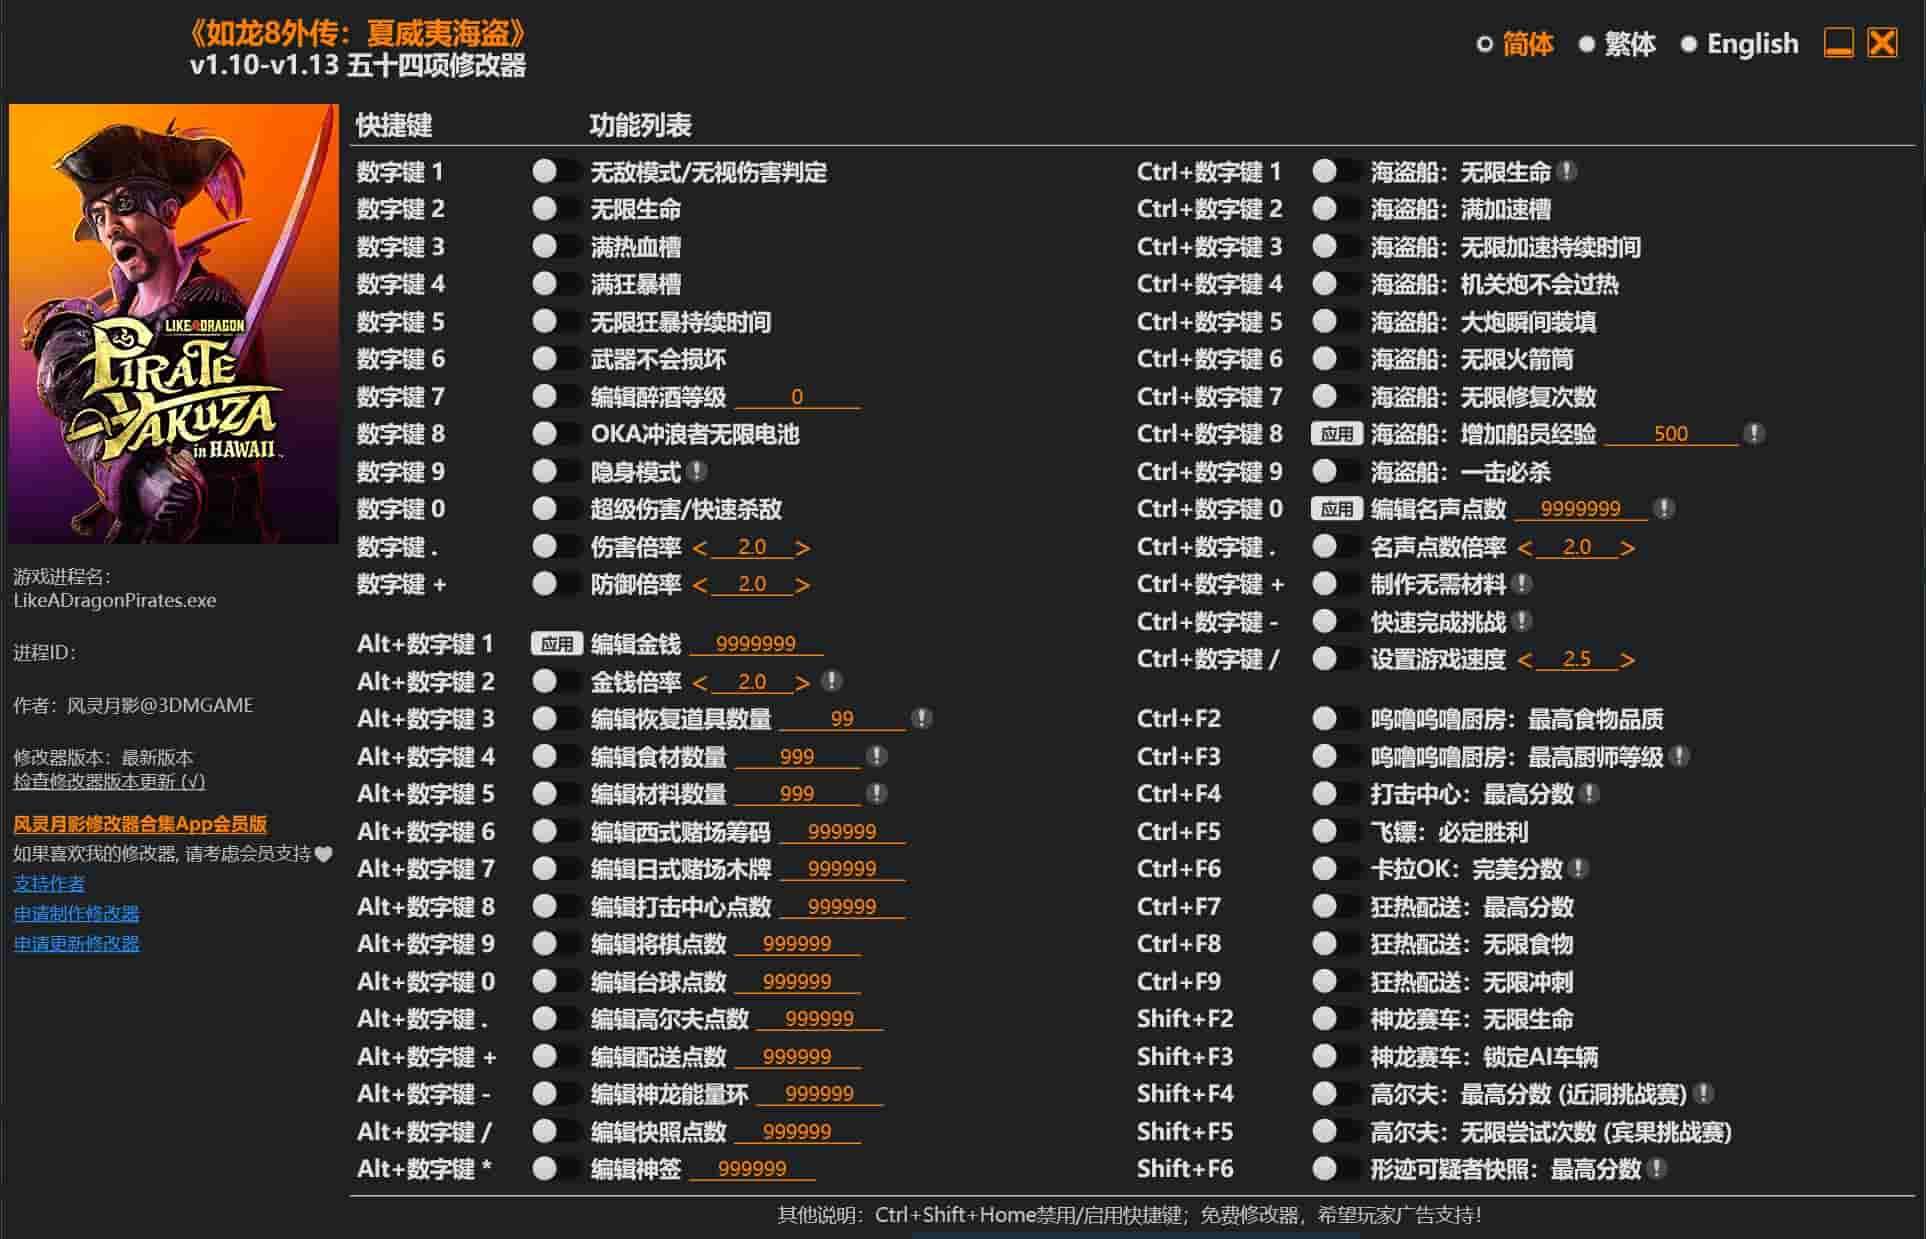Screen dimensions: 1926x1239
Task: Increase 设置游戏速度 with right arrow
Action: coord(1623,660)
